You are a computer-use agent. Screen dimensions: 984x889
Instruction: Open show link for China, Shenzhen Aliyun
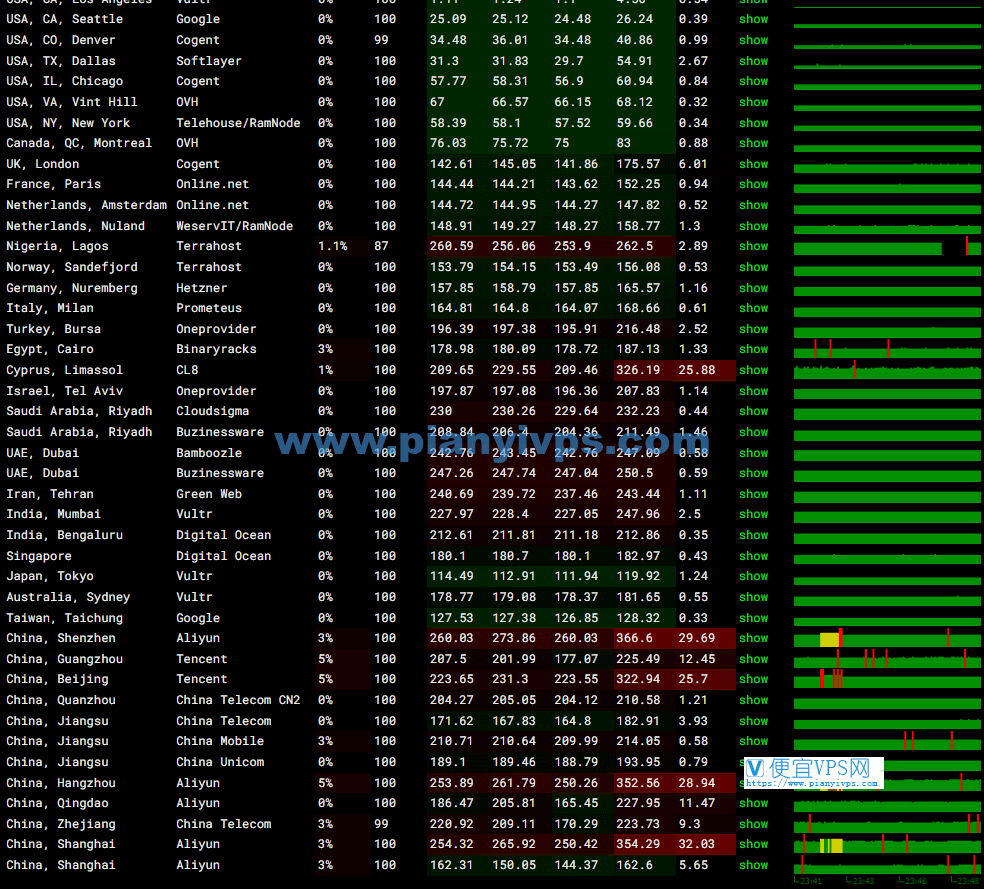(753, 638)
